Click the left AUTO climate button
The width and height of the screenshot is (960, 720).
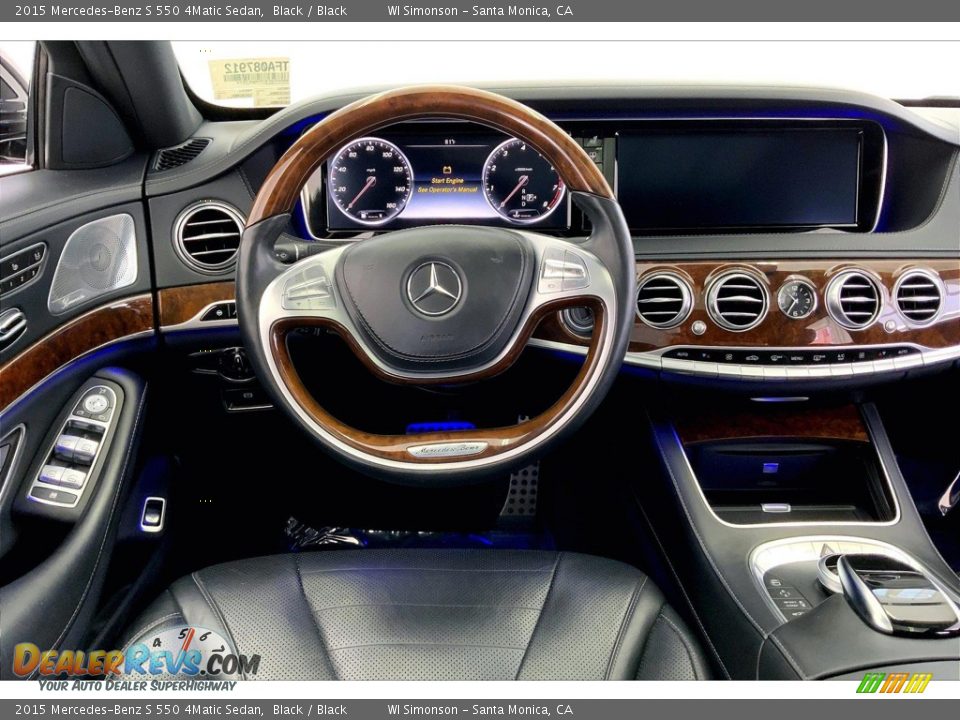pyautogui.click(x=683, y=354)
